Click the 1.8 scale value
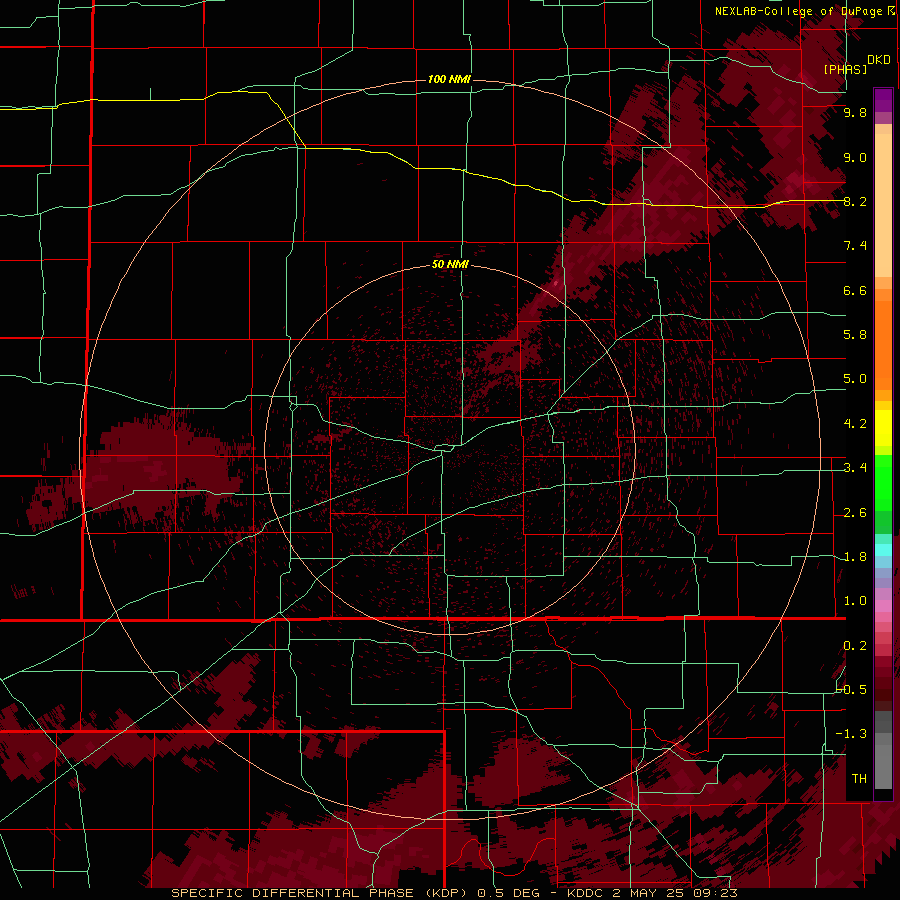Viewport: 900px width, 900px height. 855,557
